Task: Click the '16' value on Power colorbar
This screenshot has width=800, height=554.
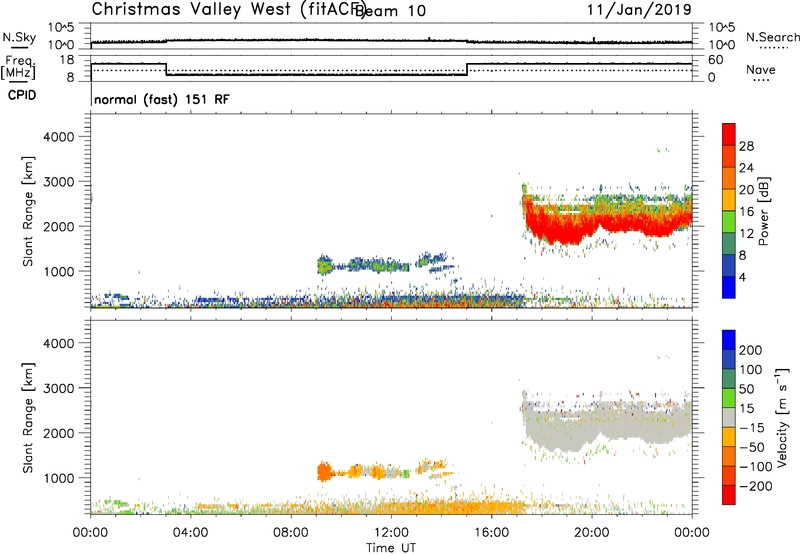Action: pos(746,212)
